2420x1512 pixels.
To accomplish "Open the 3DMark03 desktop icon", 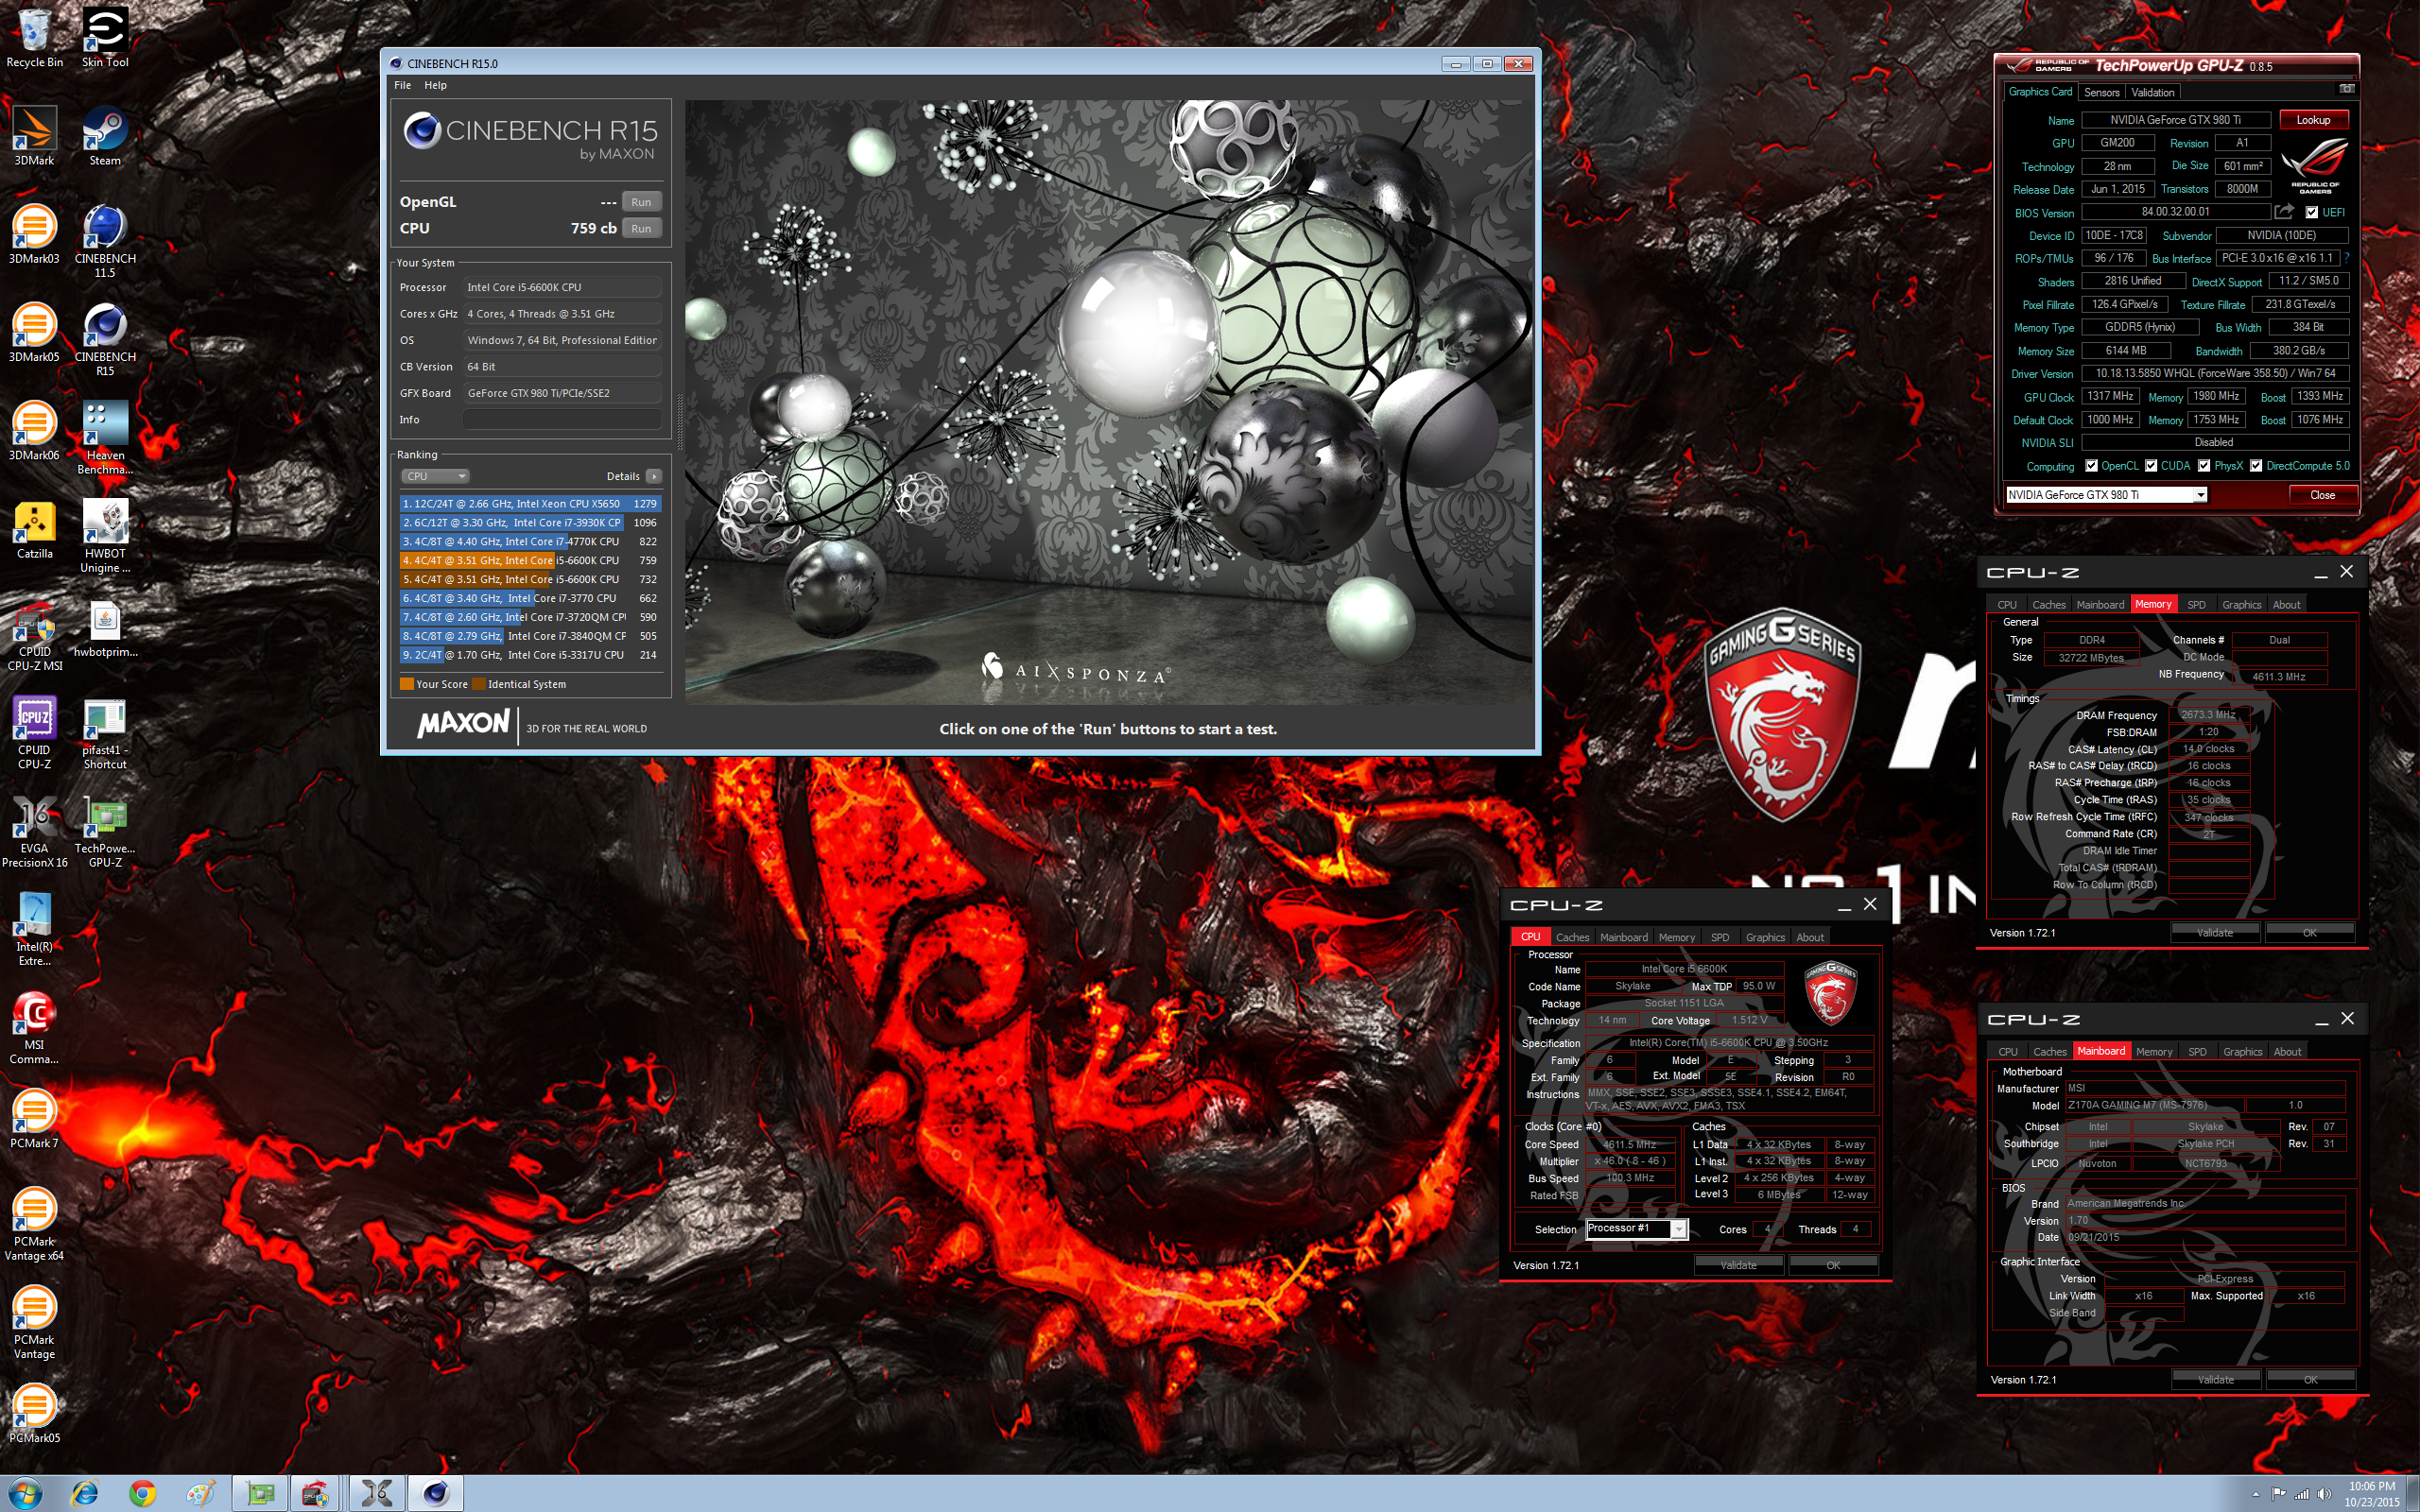I will click(x=34, y=234).
